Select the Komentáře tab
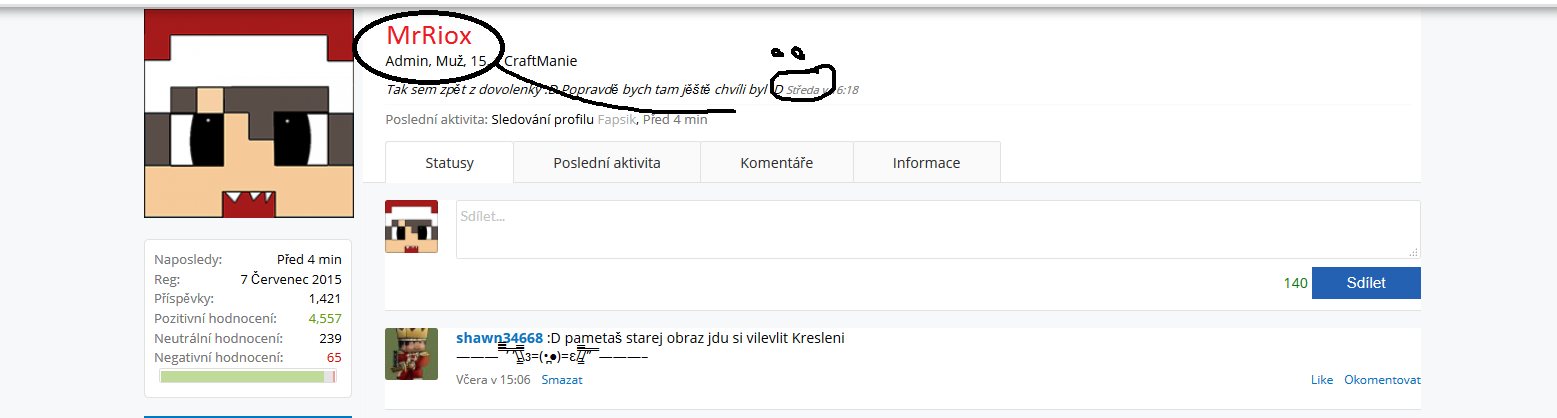 coord(776,163)
